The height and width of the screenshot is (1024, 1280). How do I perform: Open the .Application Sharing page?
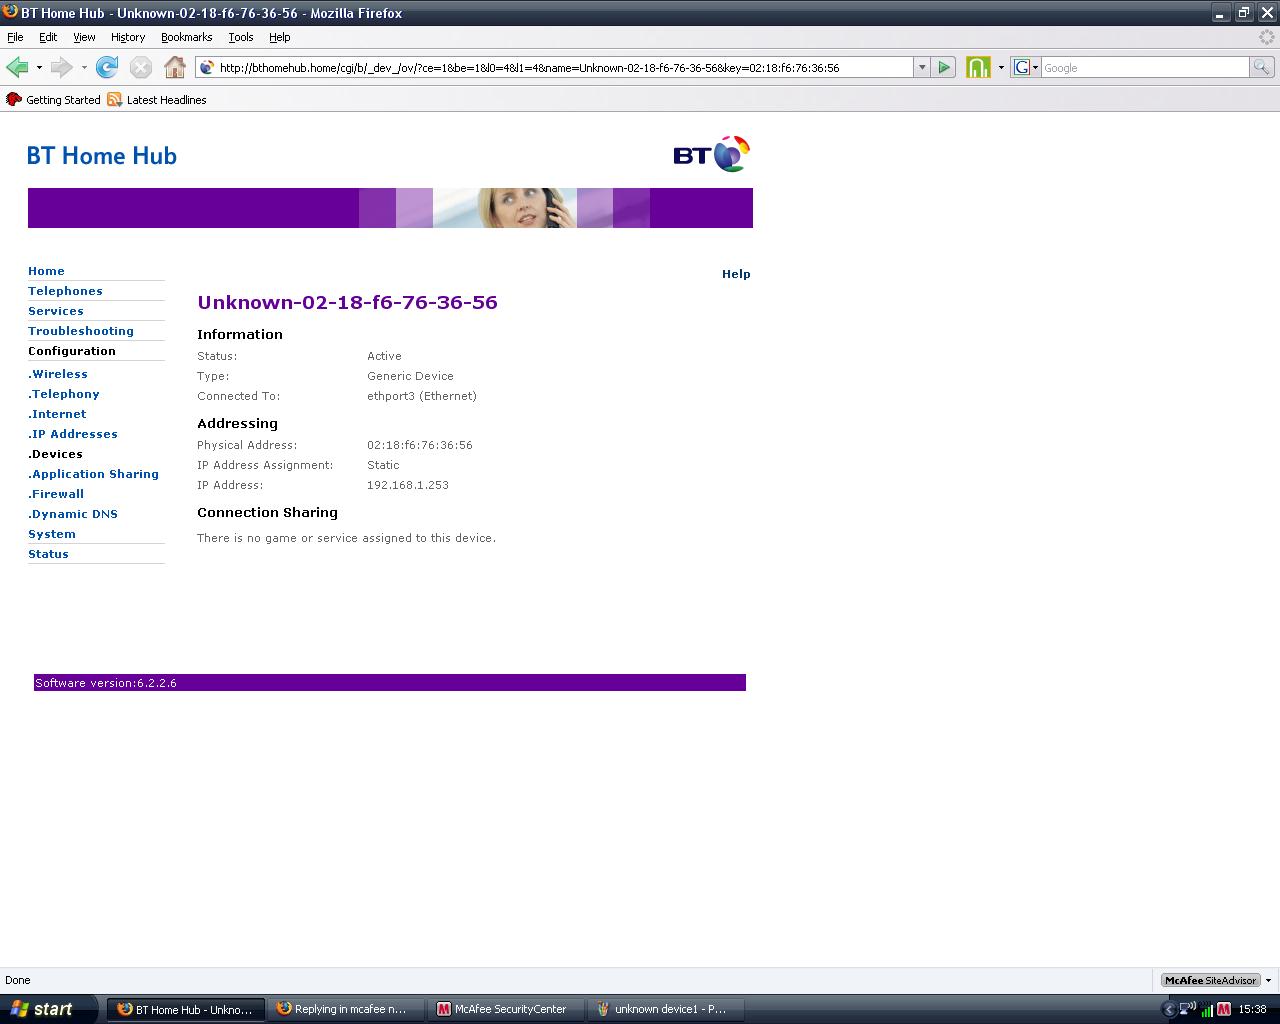(x=93, y=474)
